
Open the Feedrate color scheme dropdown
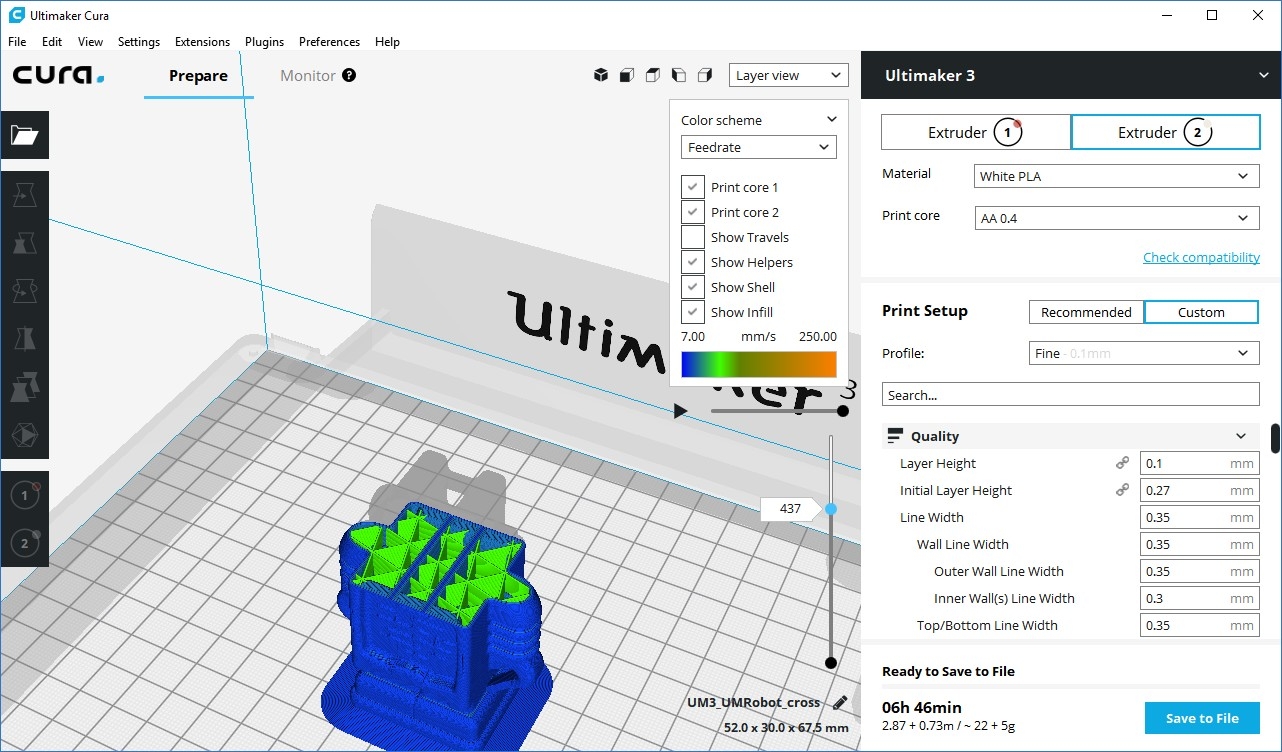click(x=759, y=147)
